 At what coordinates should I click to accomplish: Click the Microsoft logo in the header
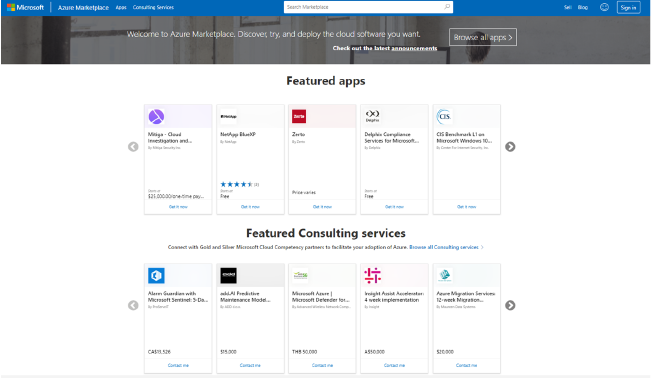[x=25, y=7]
